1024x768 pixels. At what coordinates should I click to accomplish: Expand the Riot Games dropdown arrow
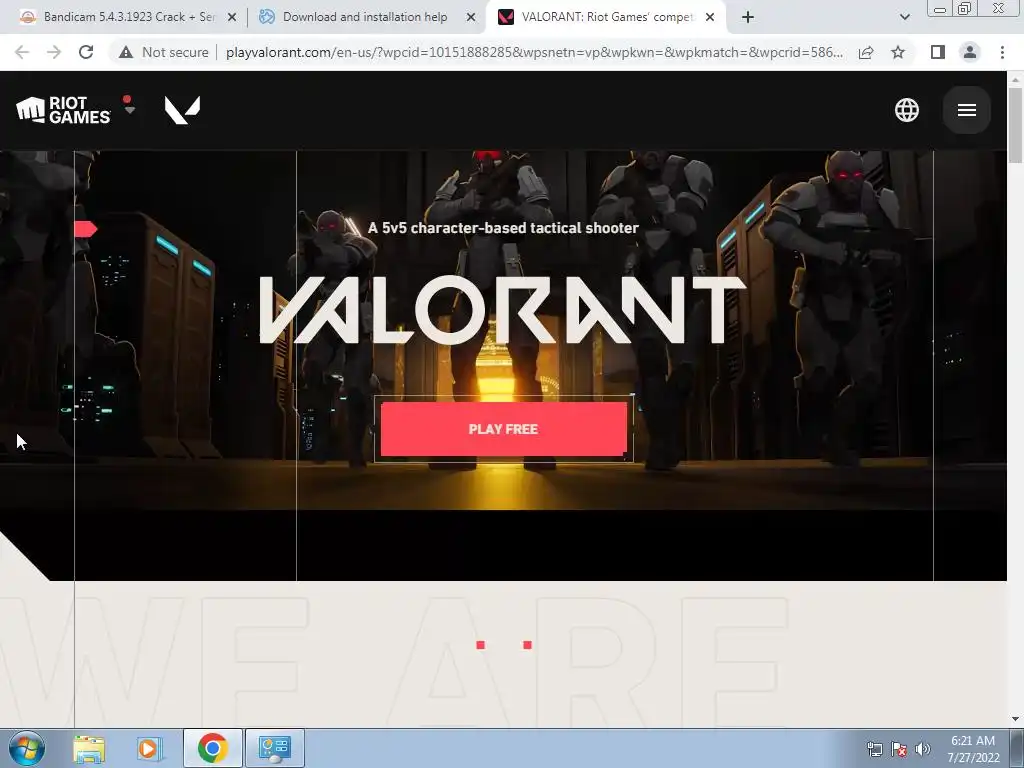click(129, 110)
